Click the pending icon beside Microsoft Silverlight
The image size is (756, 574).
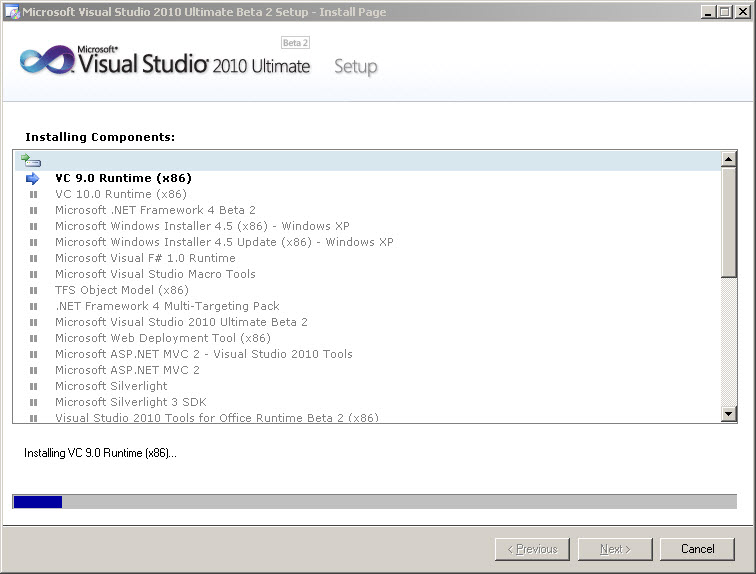[33, 387]
